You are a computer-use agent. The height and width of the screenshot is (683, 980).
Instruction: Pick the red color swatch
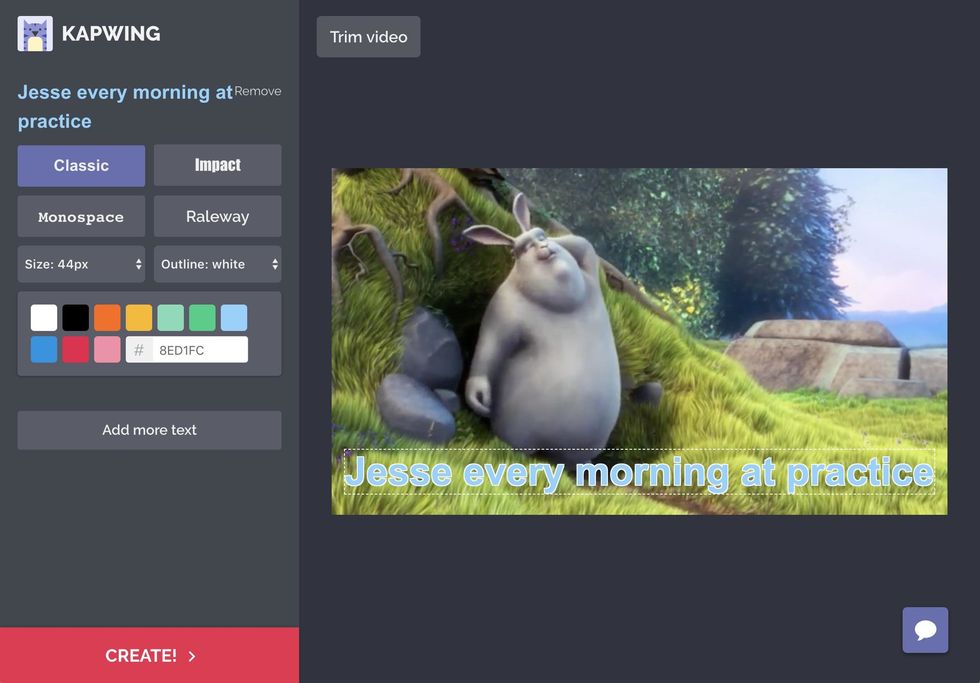(x=76, y=350)
